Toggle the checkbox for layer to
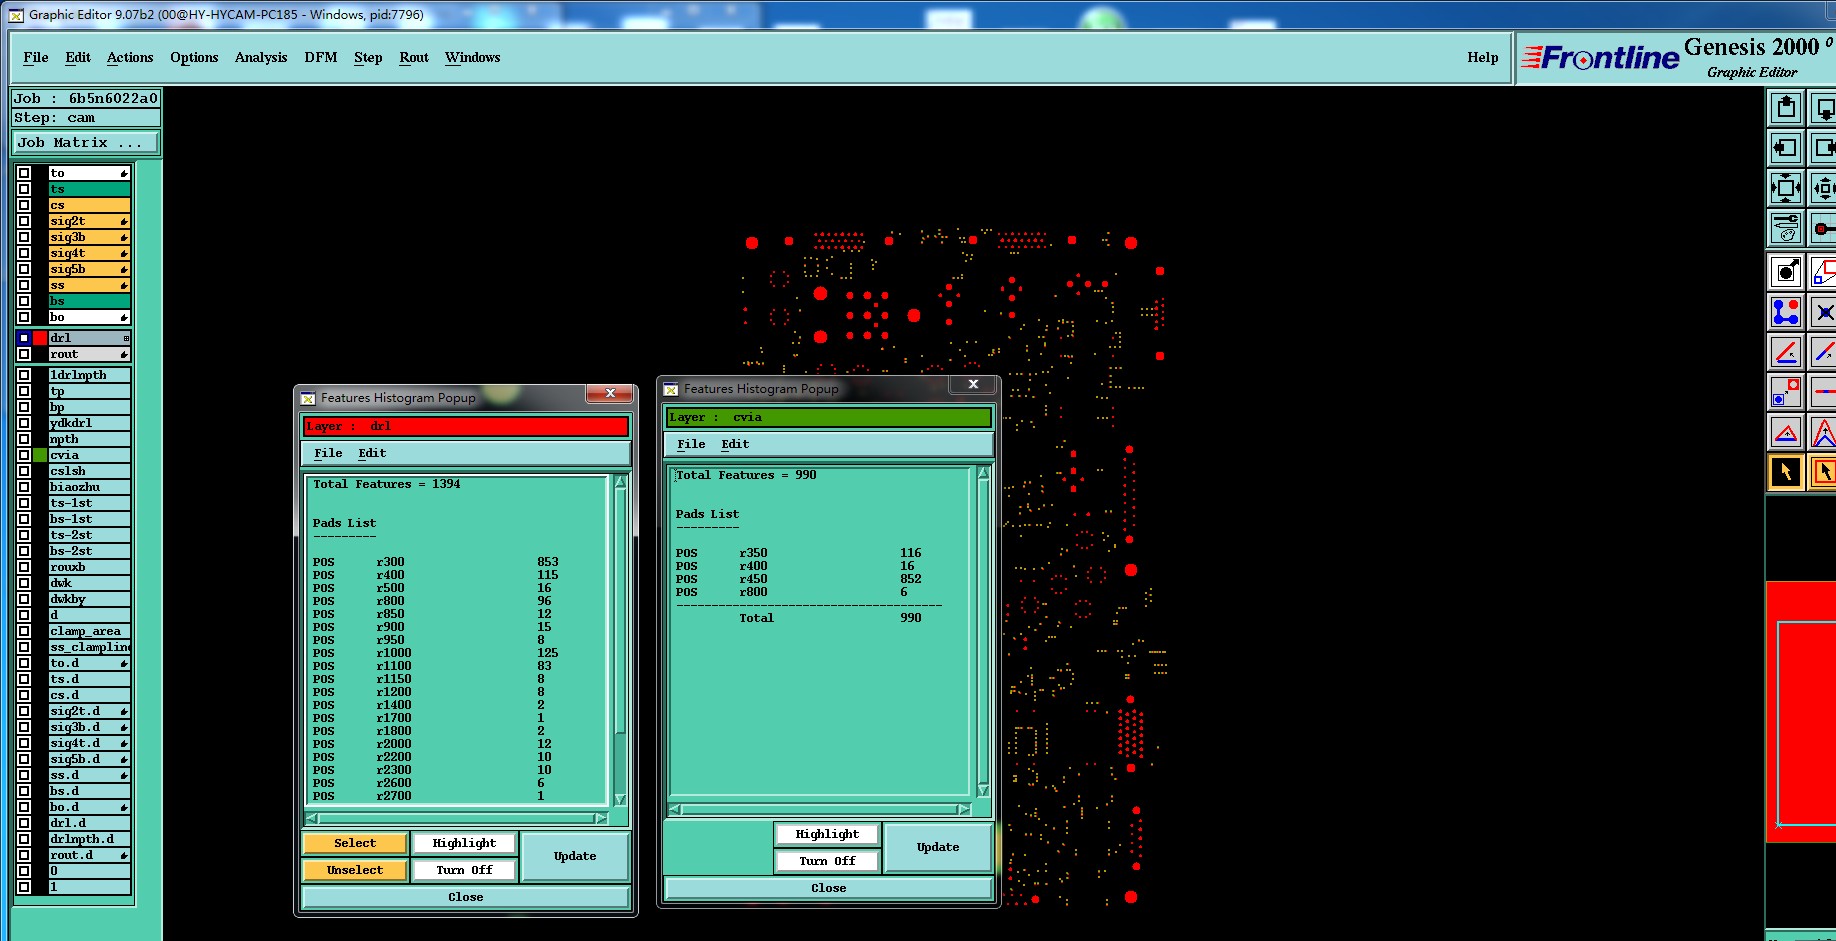 point(24,173)
